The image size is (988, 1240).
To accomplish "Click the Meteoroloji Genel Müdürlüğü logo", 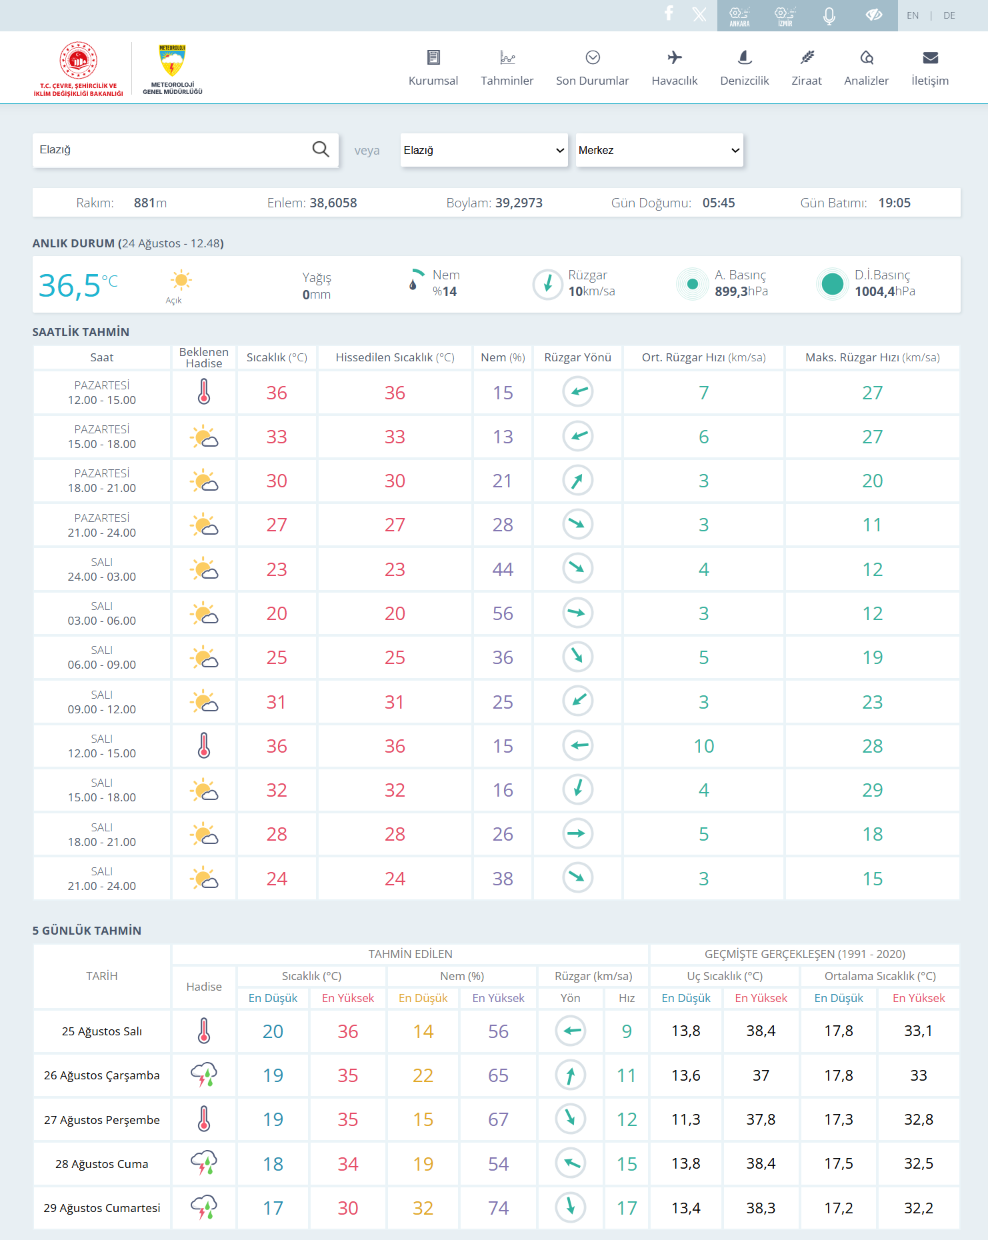I will [x=172, y=69].
